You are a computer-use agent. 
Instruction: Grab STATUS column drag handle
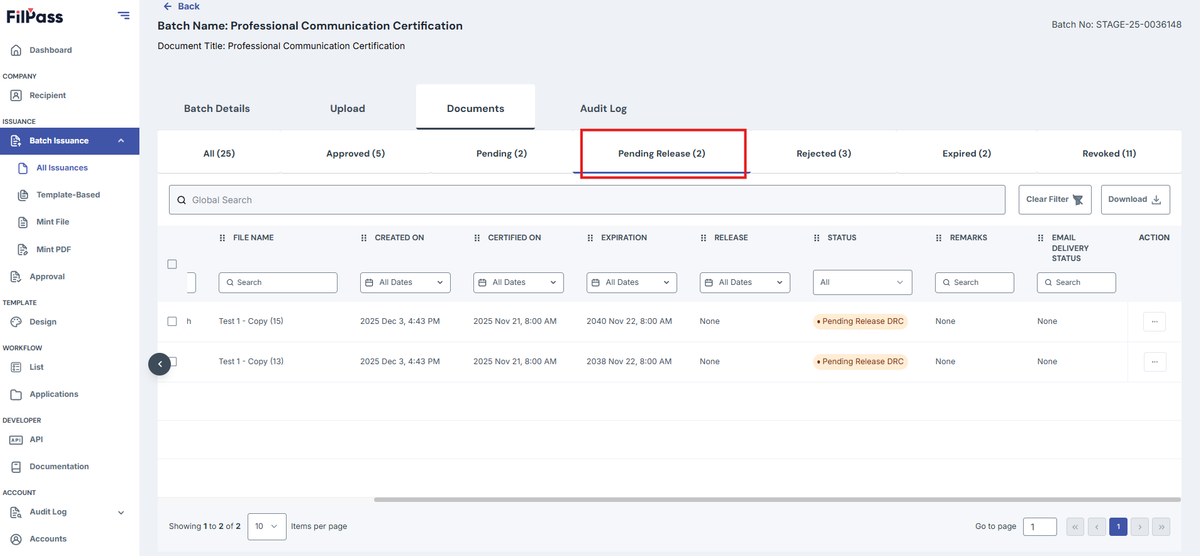[817, 238]
